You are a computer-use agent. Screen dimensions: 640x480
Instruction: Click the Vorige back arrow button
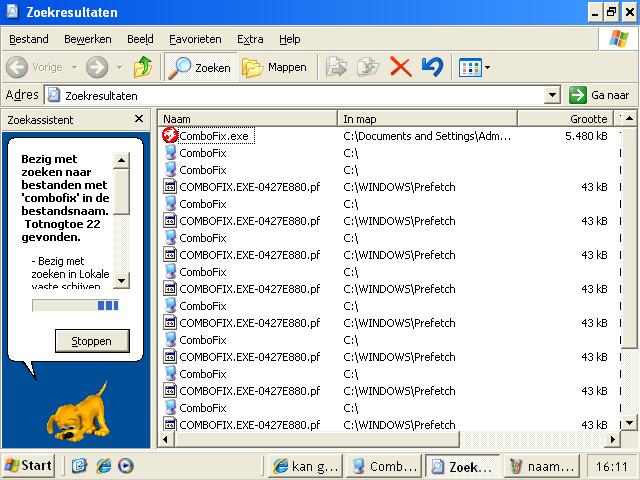point(34,67)
